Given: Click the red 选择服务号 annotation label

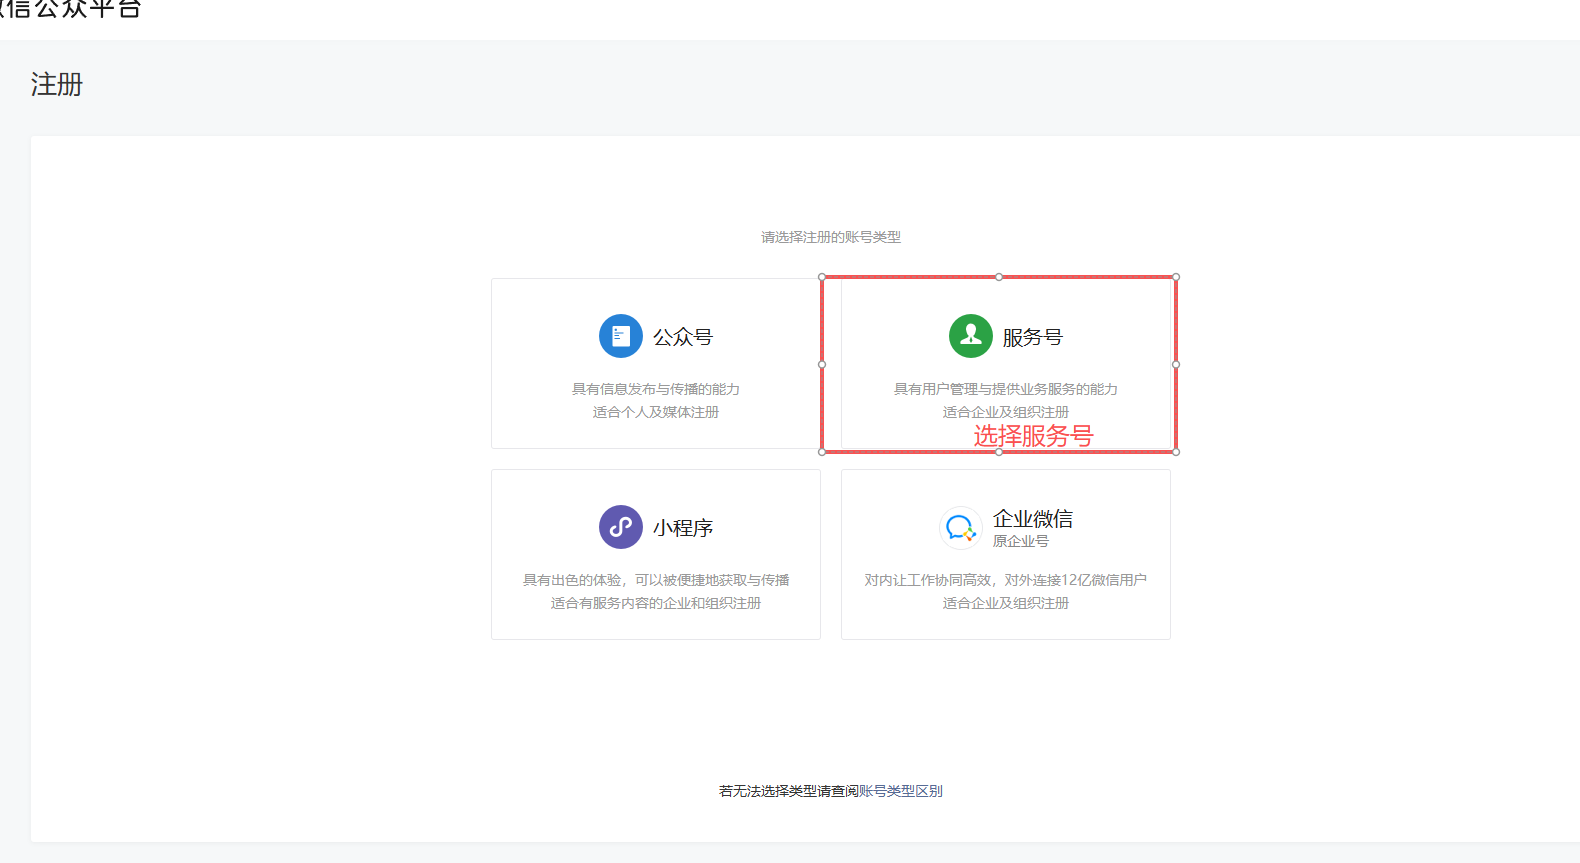Looking at the screenshot, I should point(1033,436).
